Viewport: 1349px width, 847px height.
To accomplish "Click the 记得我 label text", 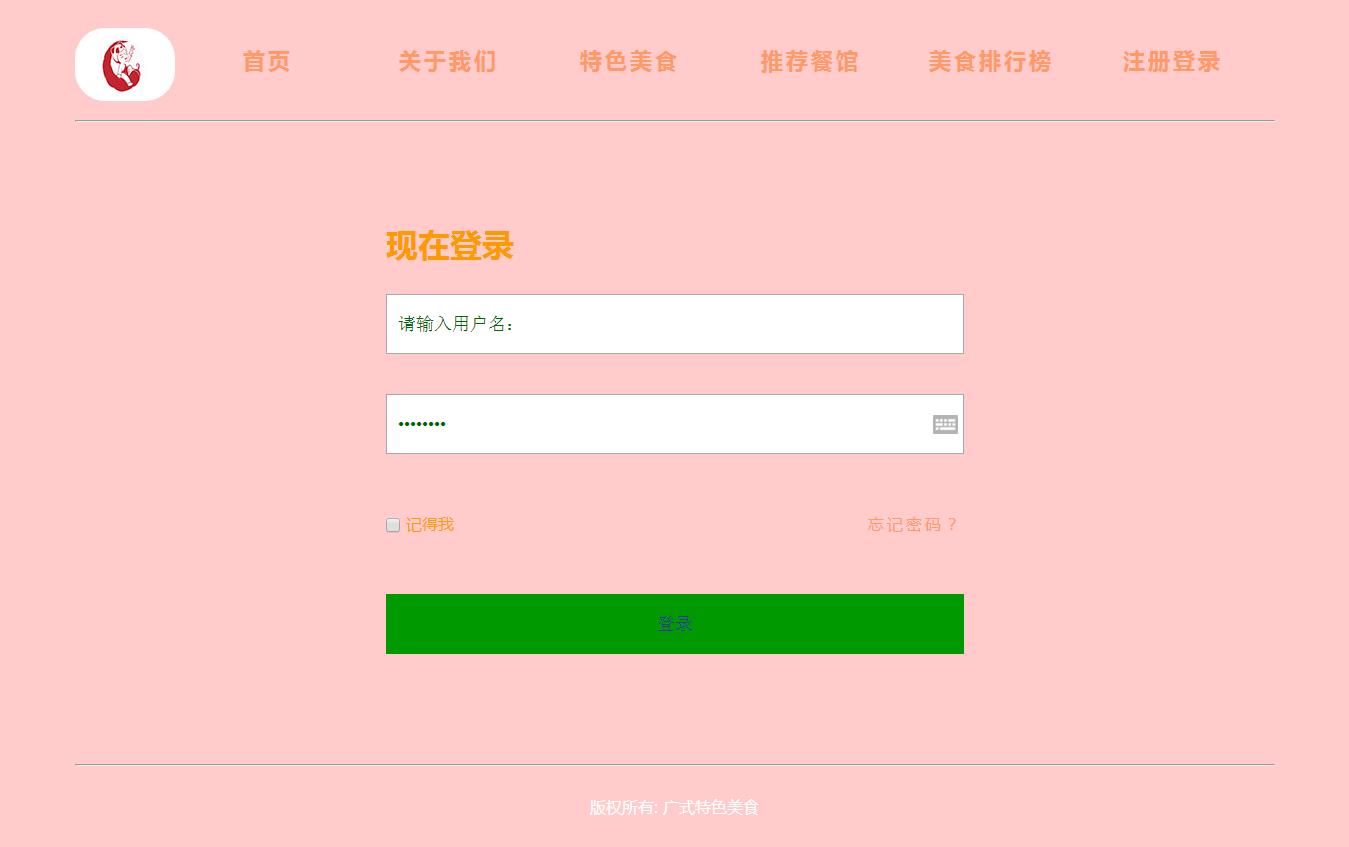I will point(430,524).
